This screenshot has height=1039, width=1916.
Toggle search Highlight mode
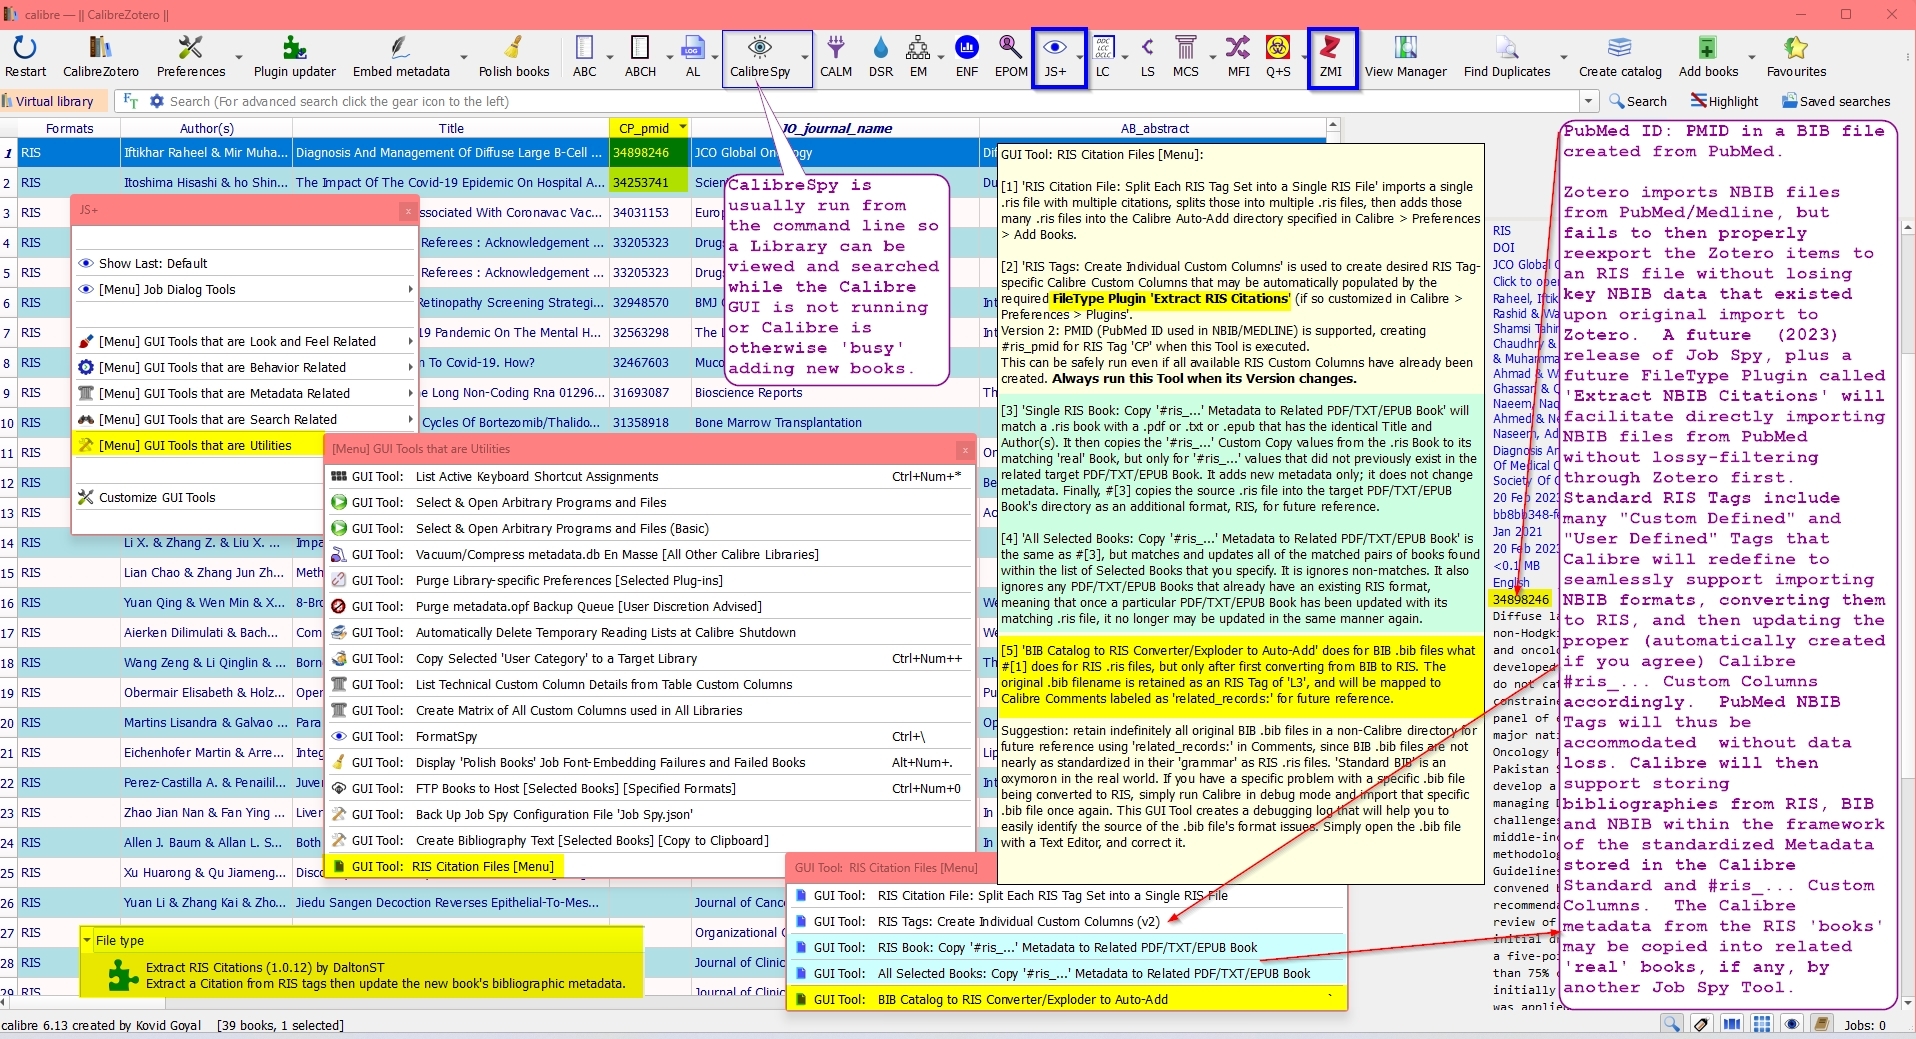pos(1725,101)
